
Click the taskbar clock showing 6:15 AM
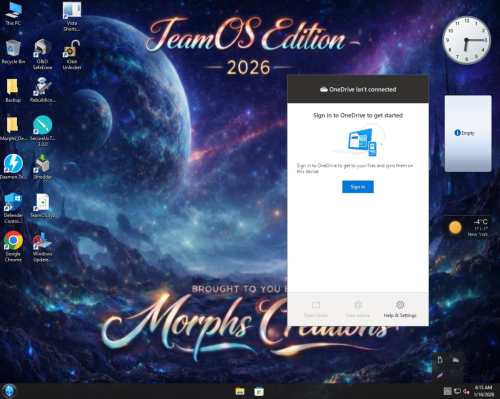pos(483,391)
